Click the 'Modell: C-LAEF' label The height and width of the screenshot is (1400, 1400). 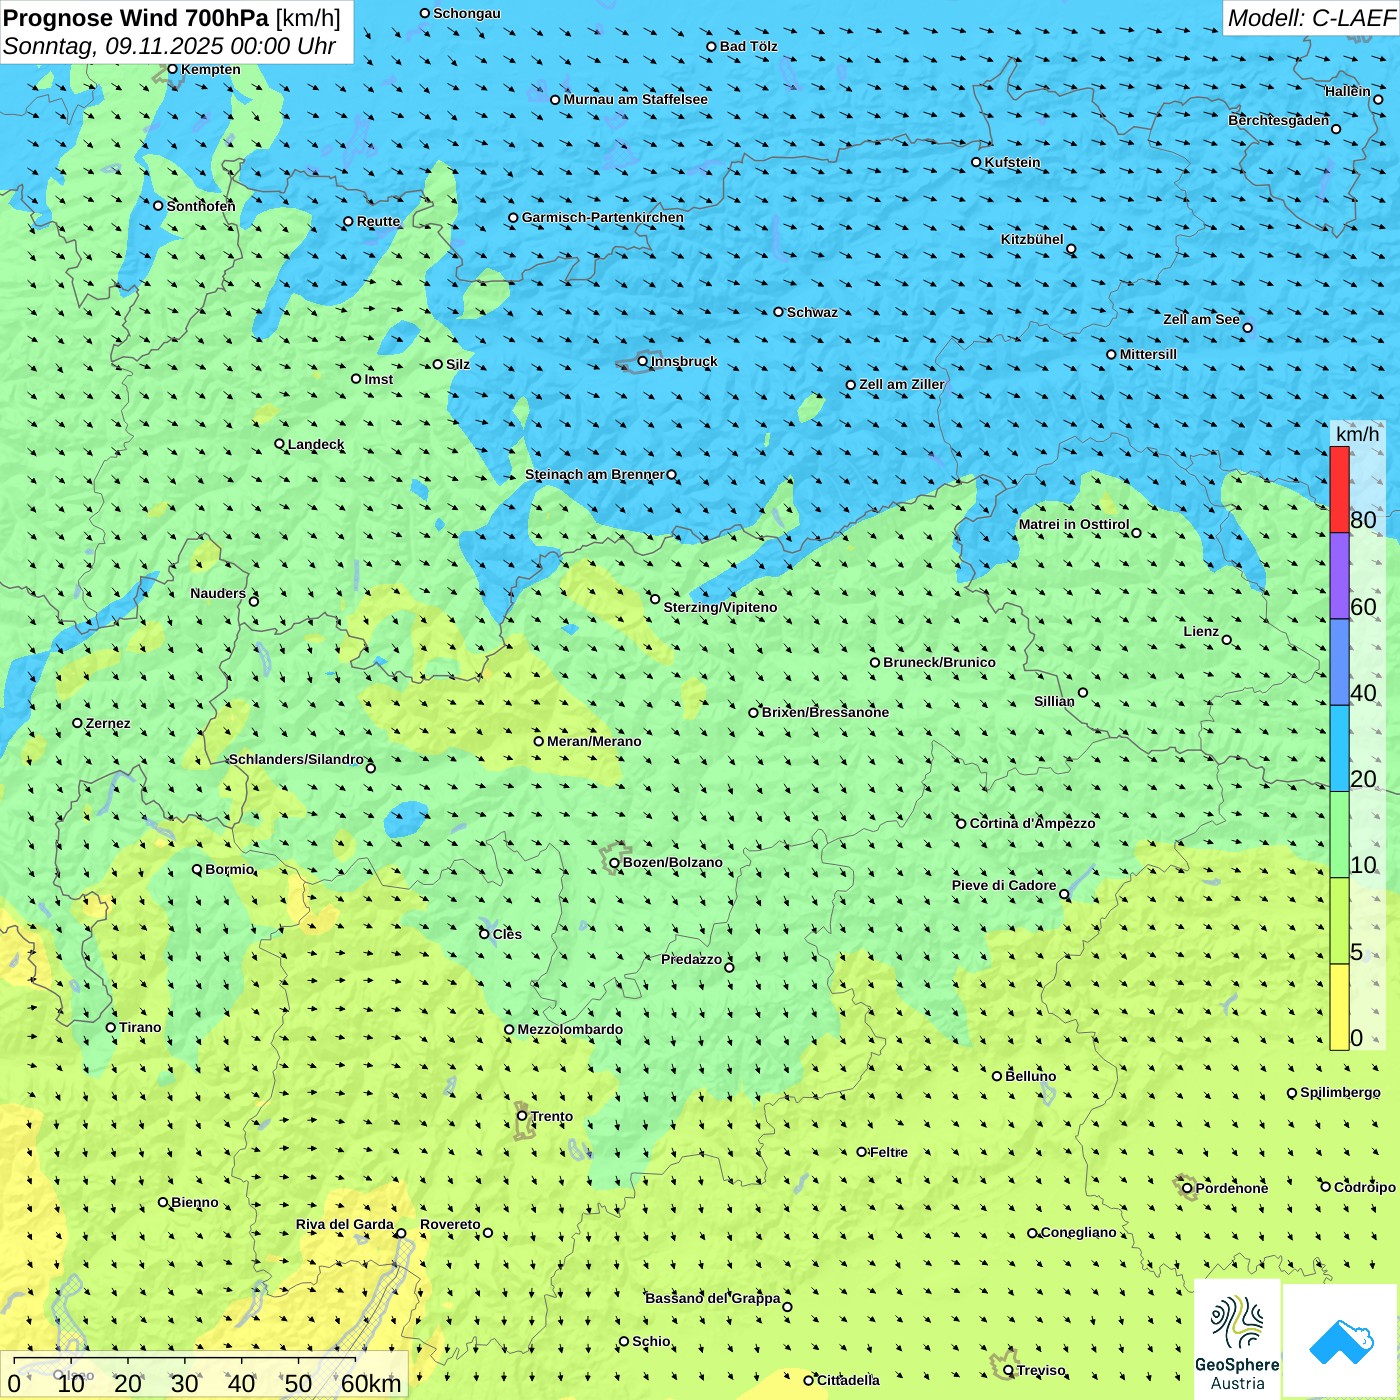pyautogui.click(x=1311, y=18)
